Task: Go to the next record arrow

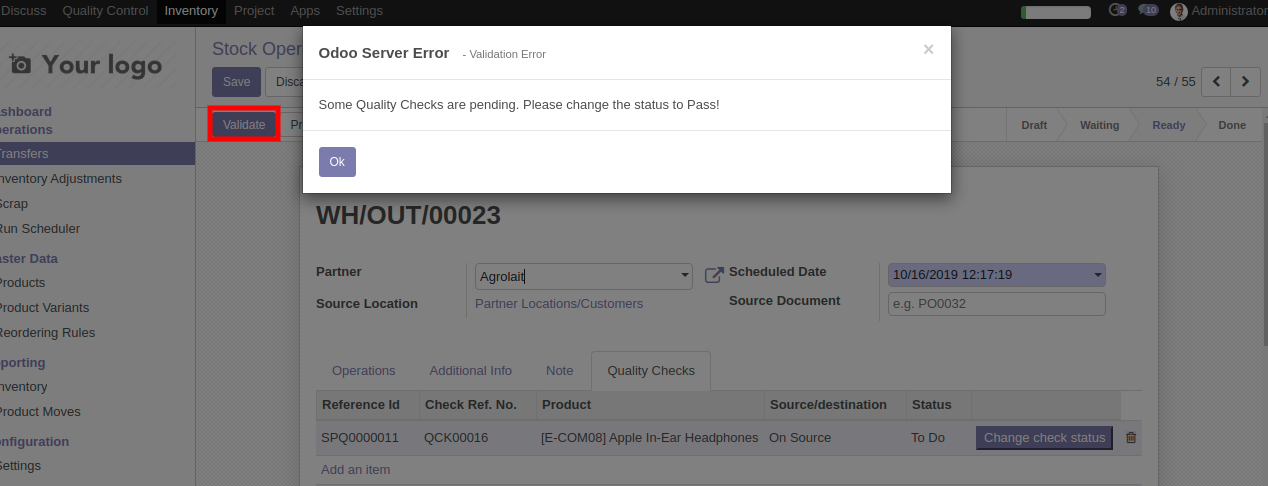Action: pos(1245,82)
